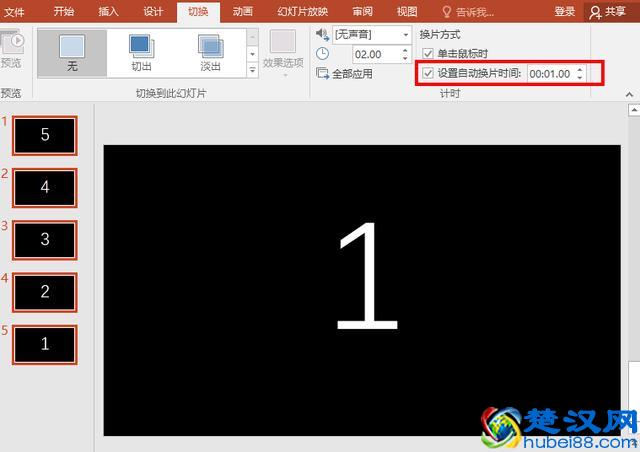The width and height of the screenshot is (640, 452).
Task: Select slide 2 thumbnail showing 4
Action: 45,188
